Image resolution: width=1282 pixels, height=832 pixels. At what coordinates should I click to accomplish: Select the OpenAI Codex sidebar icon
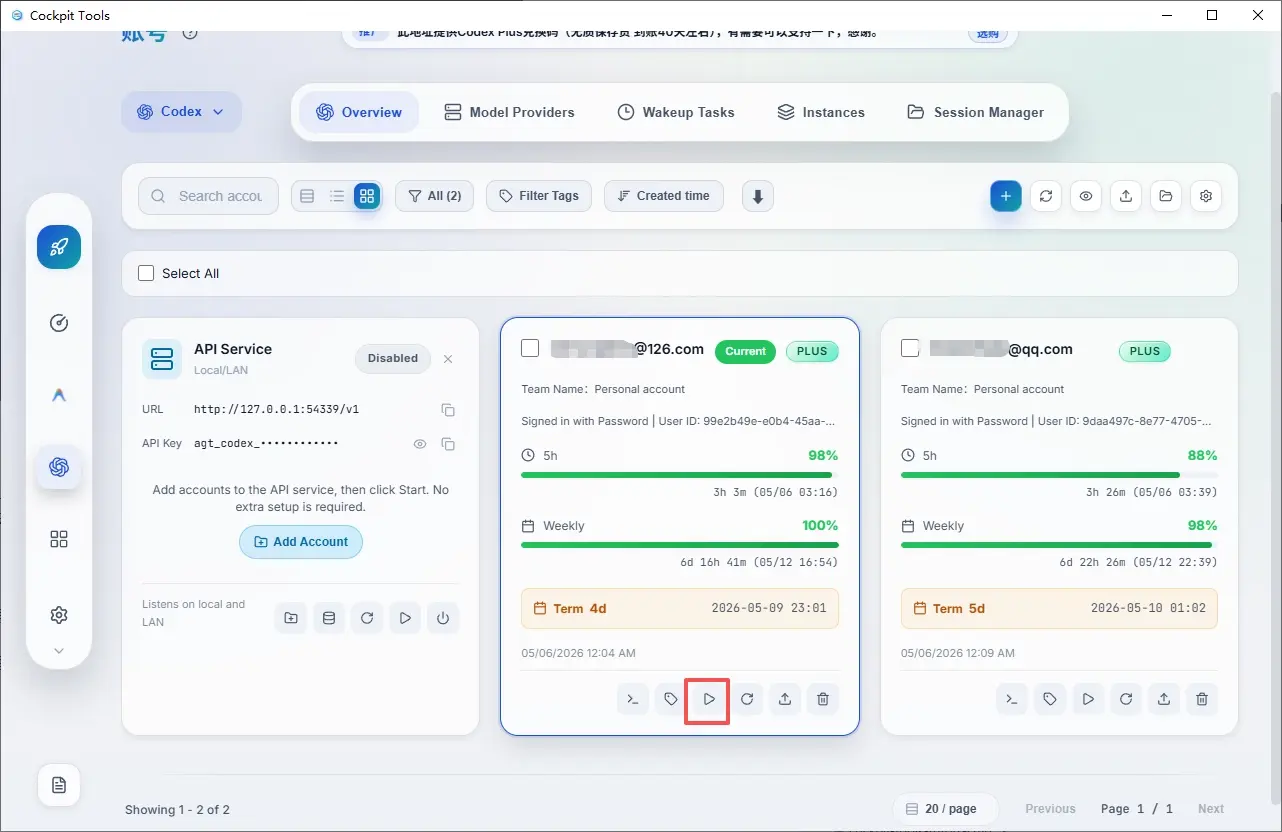(x=59, y=467)
